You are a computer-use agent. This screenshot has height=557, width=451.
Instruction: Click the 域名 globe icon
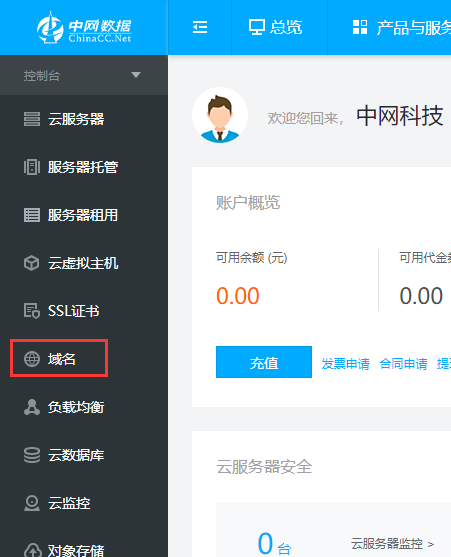32,359
